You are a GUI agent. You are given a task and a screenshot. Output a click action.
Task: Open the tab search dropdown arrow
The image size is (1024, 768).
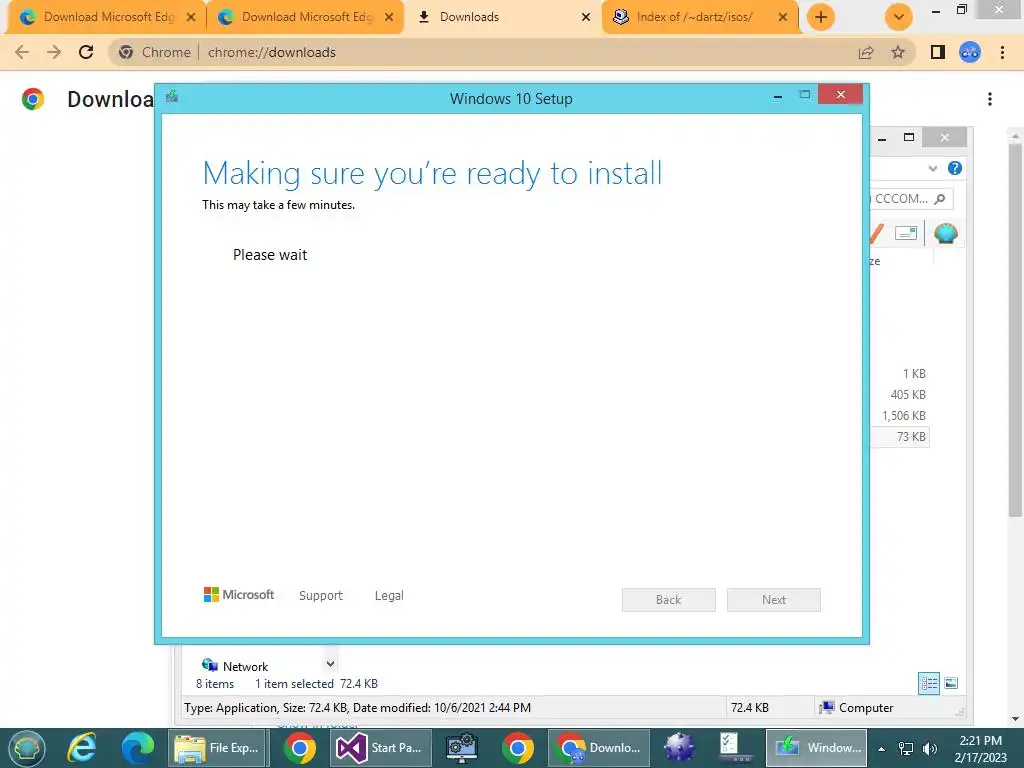899,17
